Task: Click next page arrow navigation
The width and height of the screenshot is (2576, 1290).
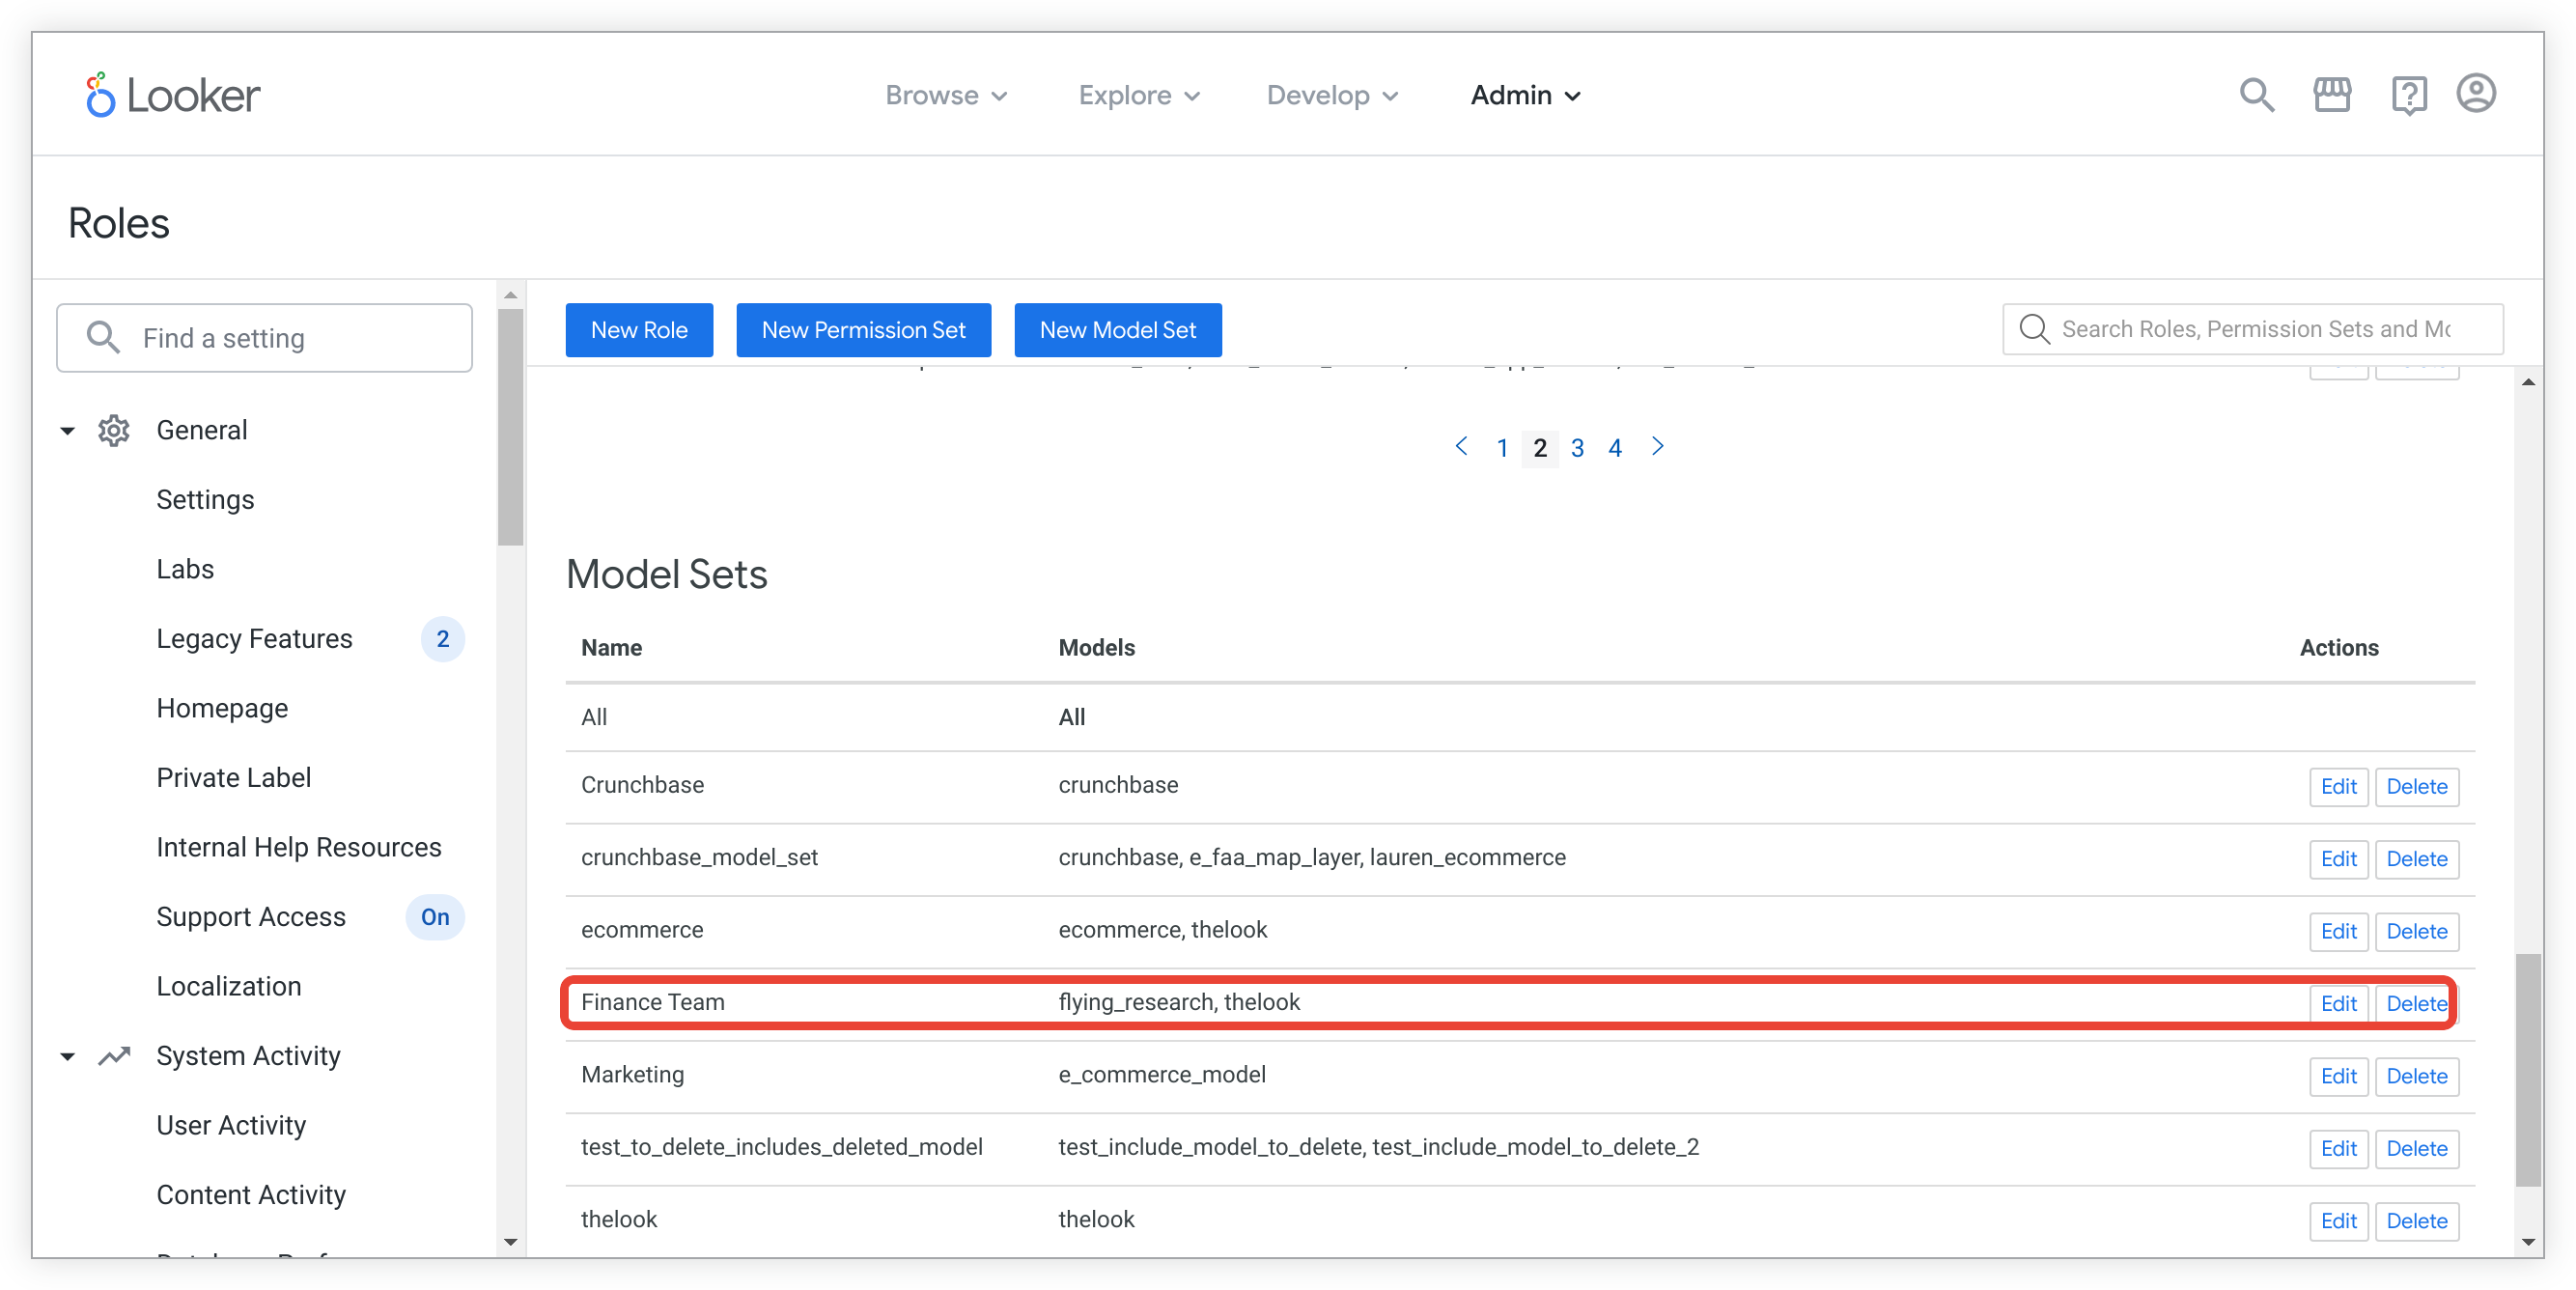Action: (x=1658, y=448)
